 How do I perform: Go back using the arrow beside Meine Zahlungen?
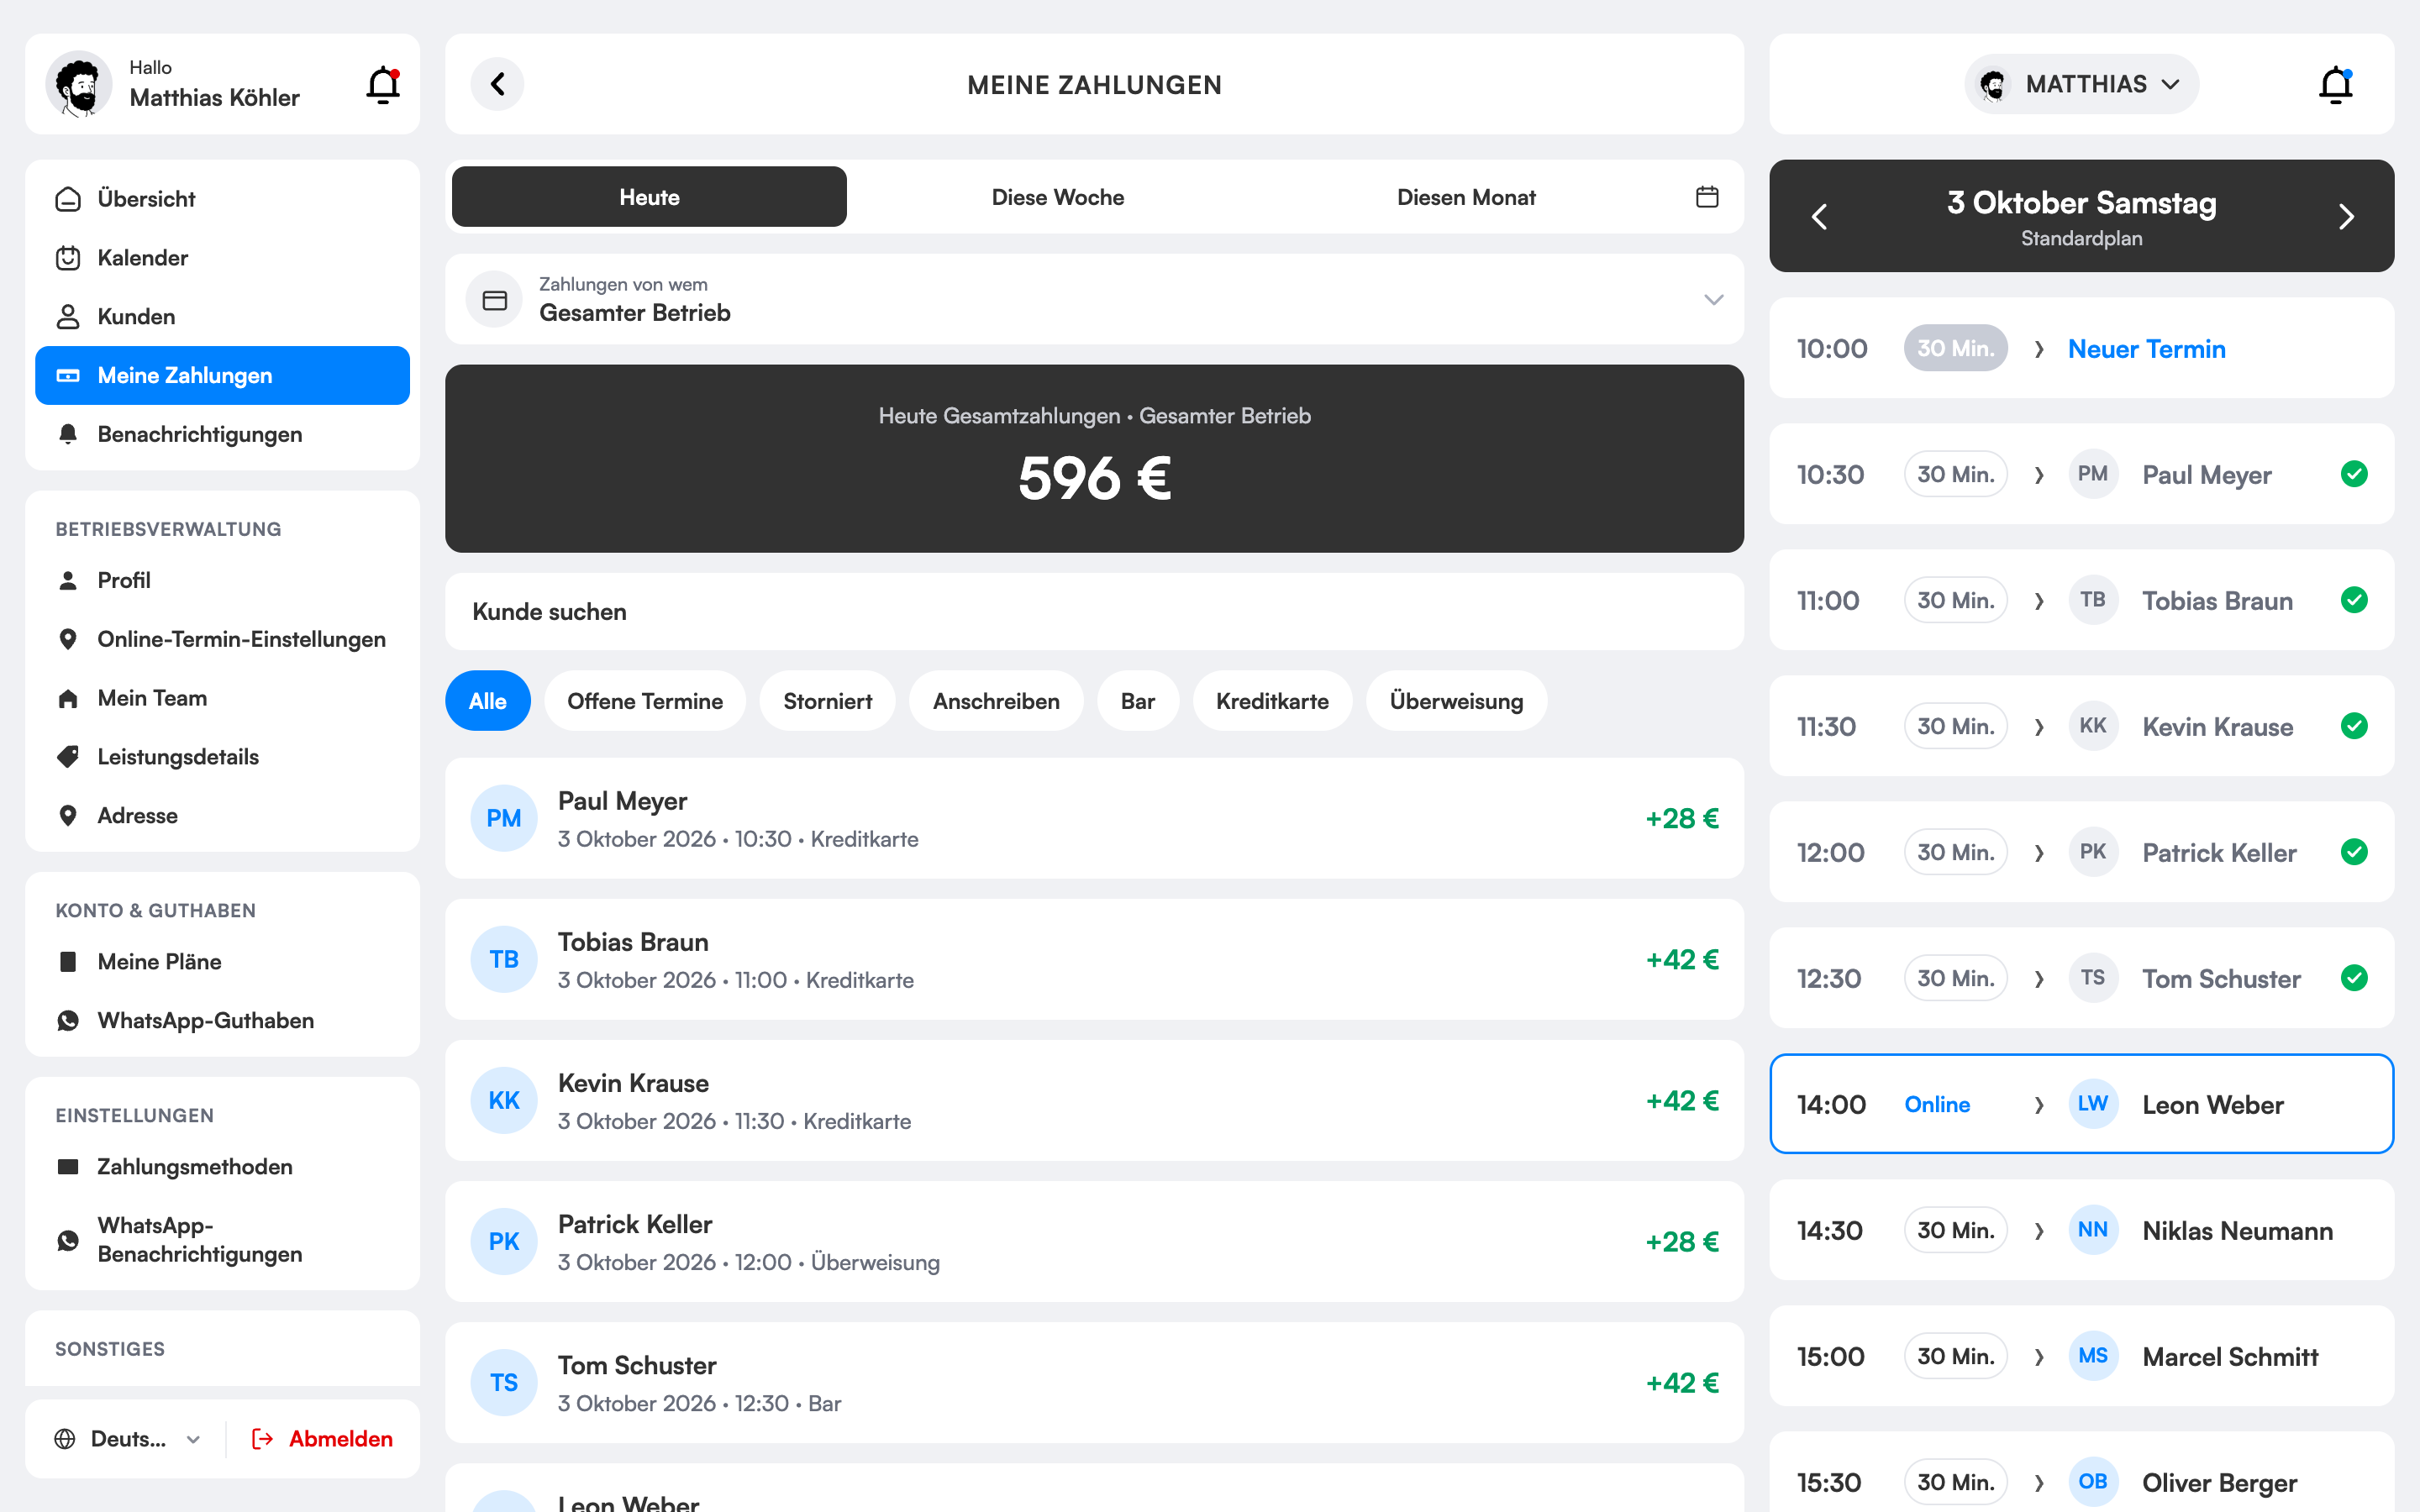point(497,84)
